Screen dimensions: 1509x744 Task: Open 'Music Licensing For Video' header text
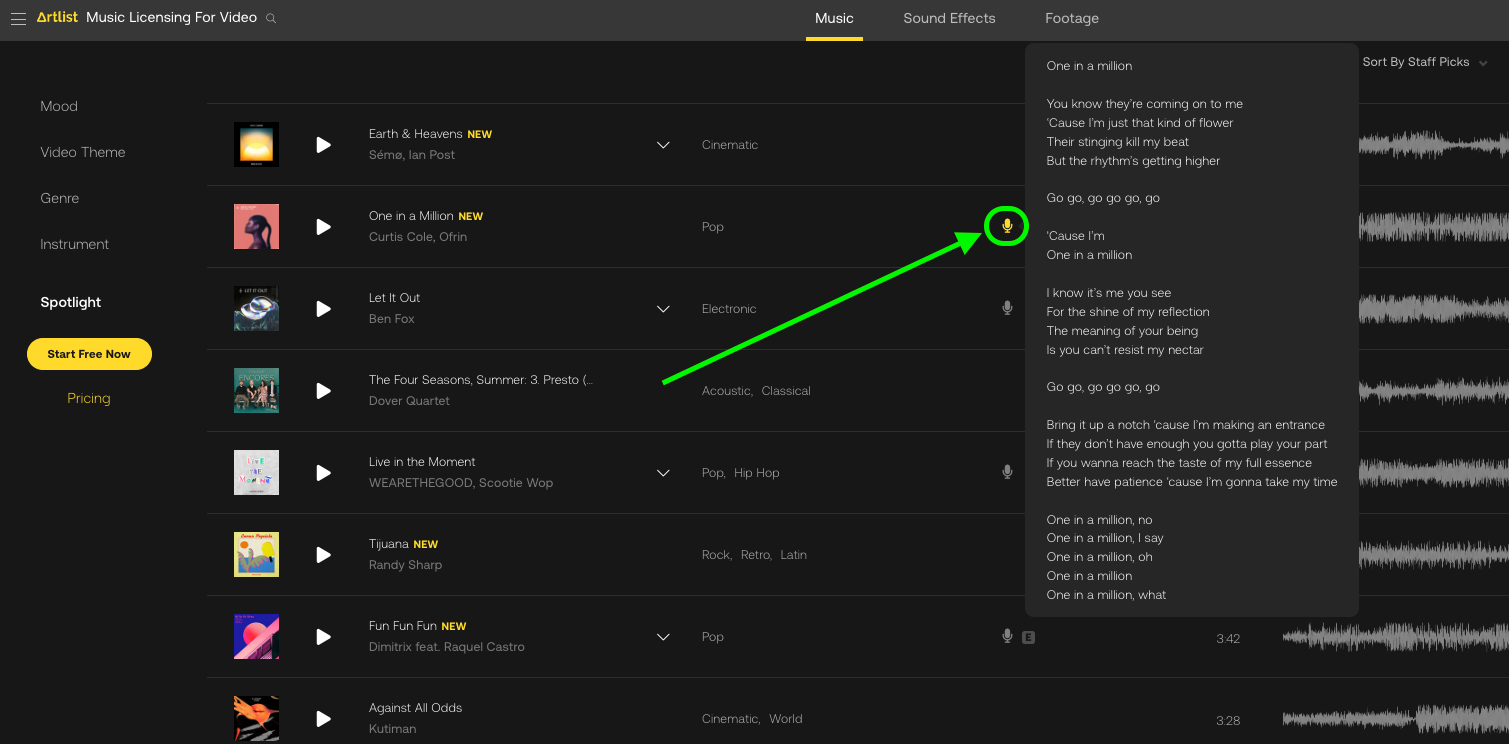click(x=172, y=18)
